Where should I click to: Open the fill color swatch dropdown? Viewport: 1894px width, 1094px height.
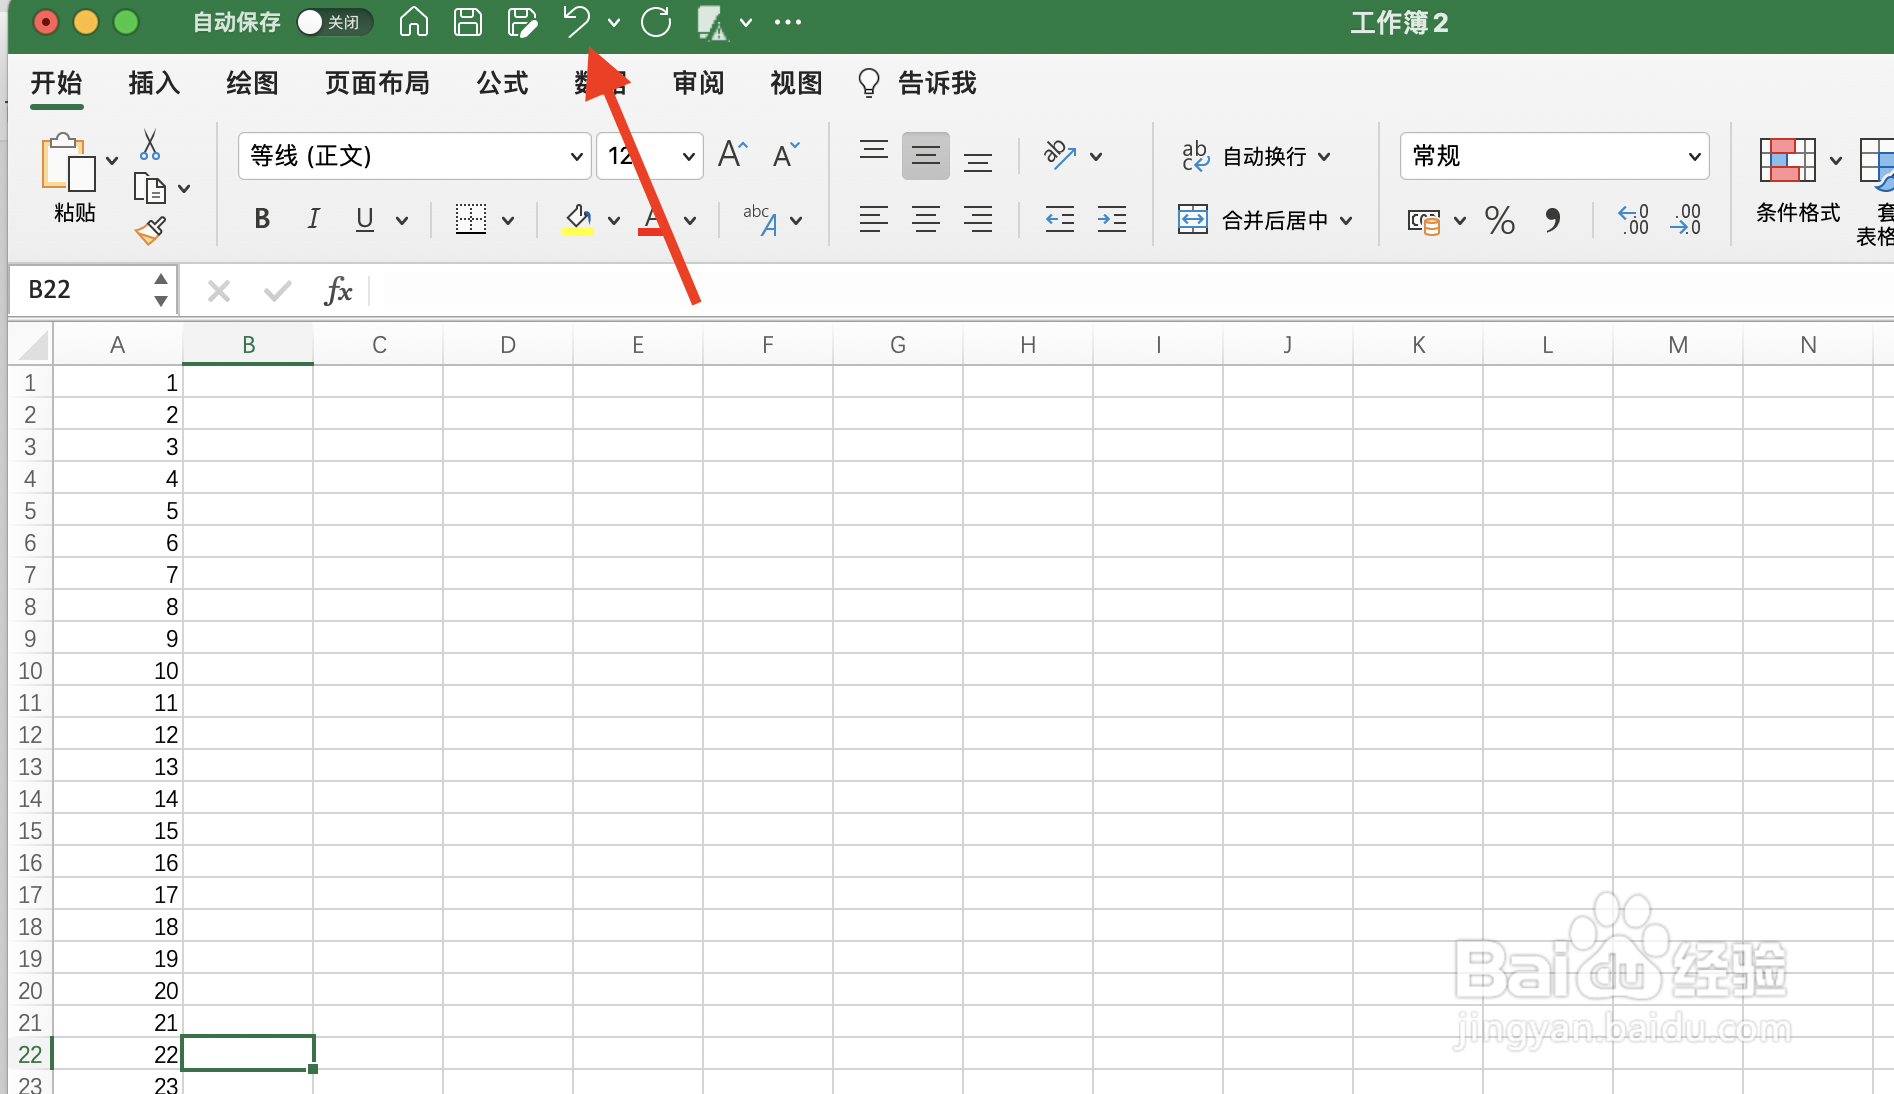click(613, 221)
